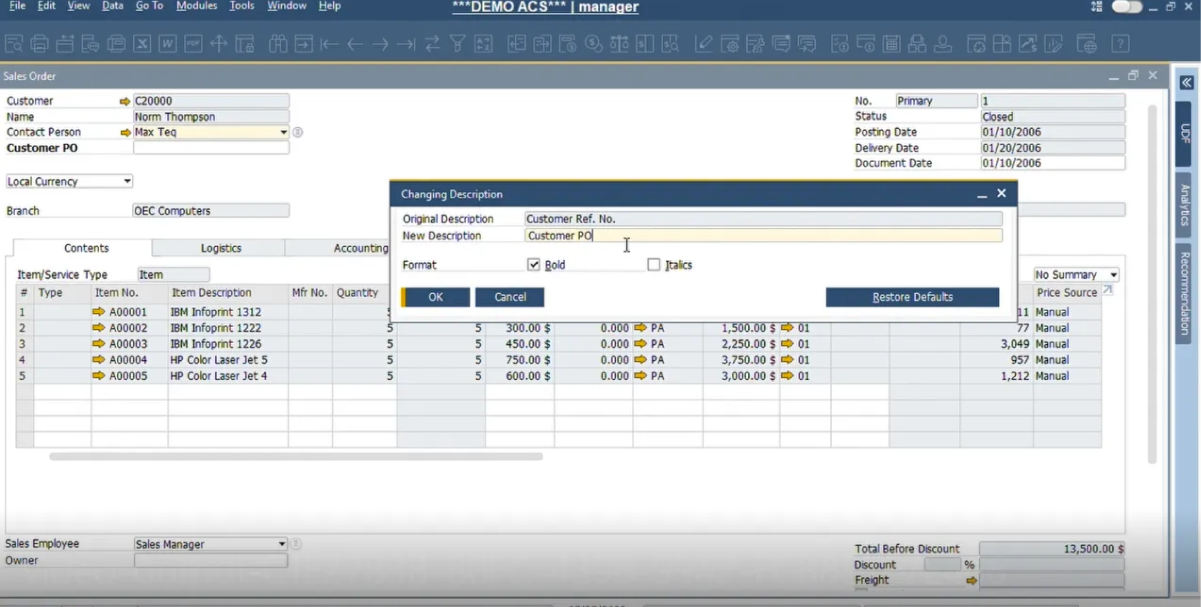Cancel the Changing Description dialog

[509, 296]
